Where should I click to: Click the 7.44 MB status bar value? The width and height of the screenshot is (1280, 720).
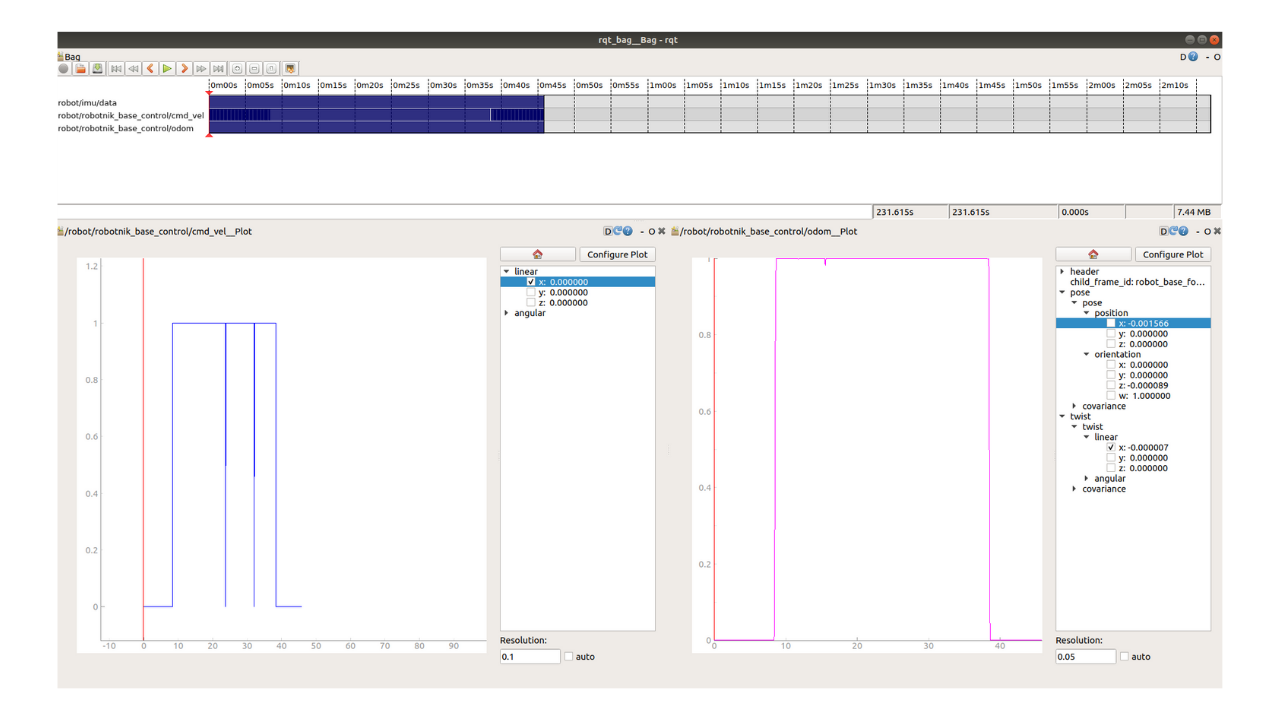1194,212
